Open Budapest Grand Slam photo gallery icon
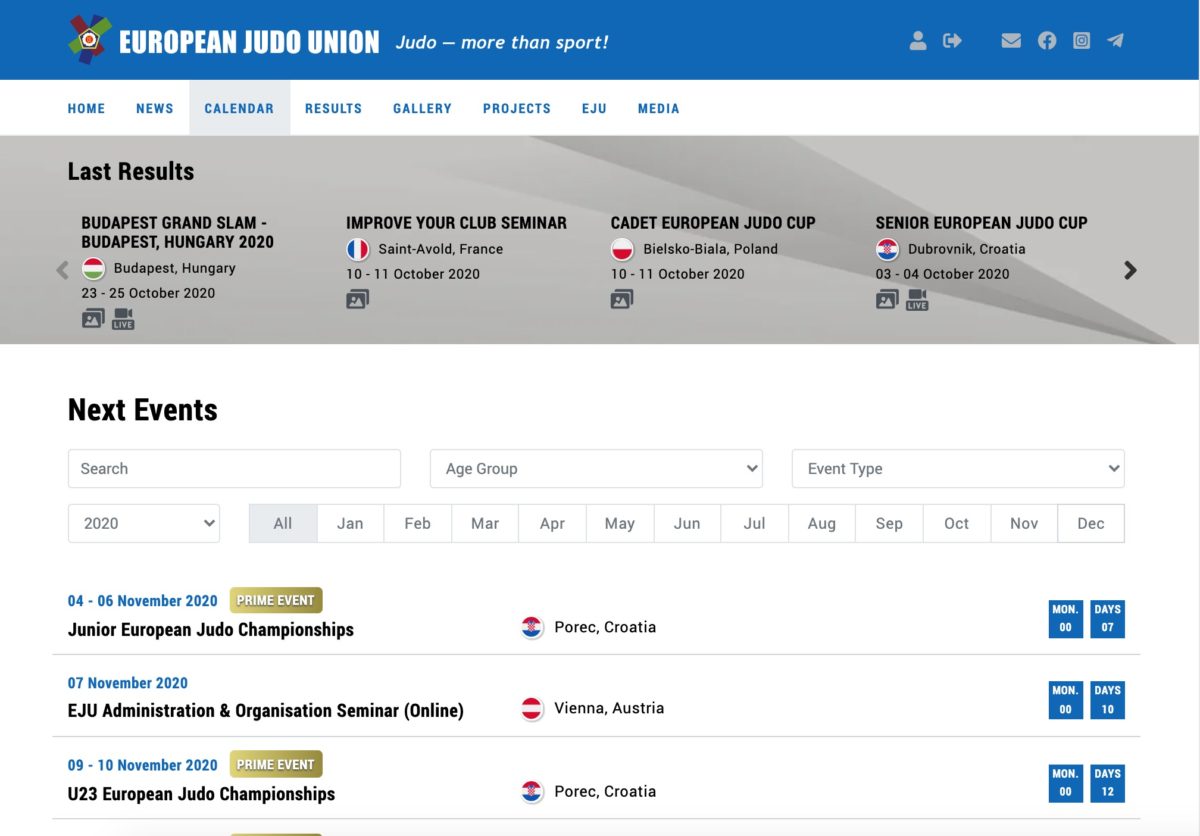 (93, 319)
